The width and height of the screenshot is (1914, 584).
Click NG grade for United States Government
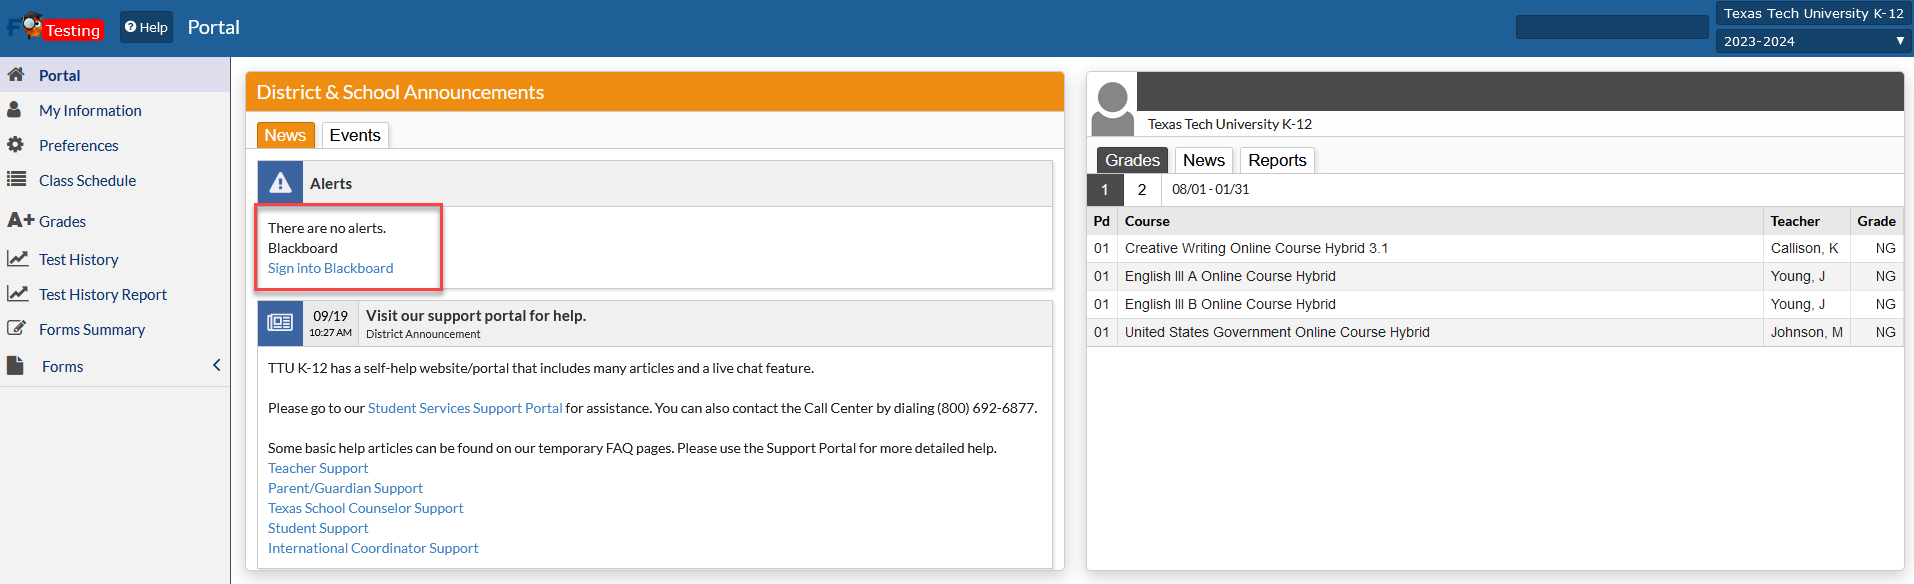pyautogui.click(x=1885, y=332)
